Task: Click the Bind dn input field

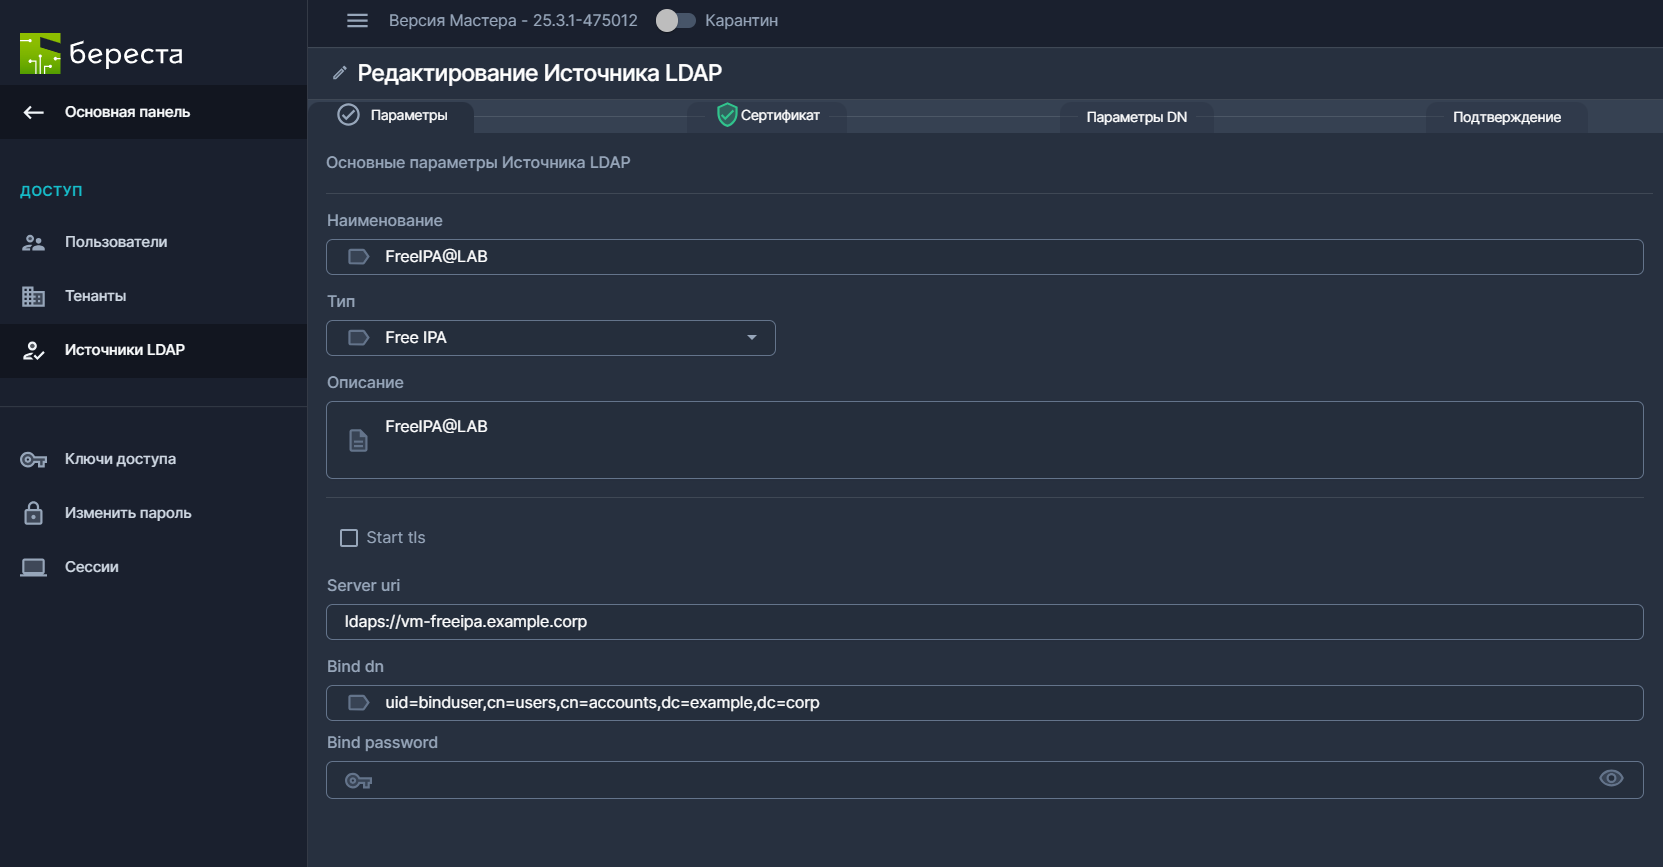Action: pyautogui.click(x=984, y=703)
